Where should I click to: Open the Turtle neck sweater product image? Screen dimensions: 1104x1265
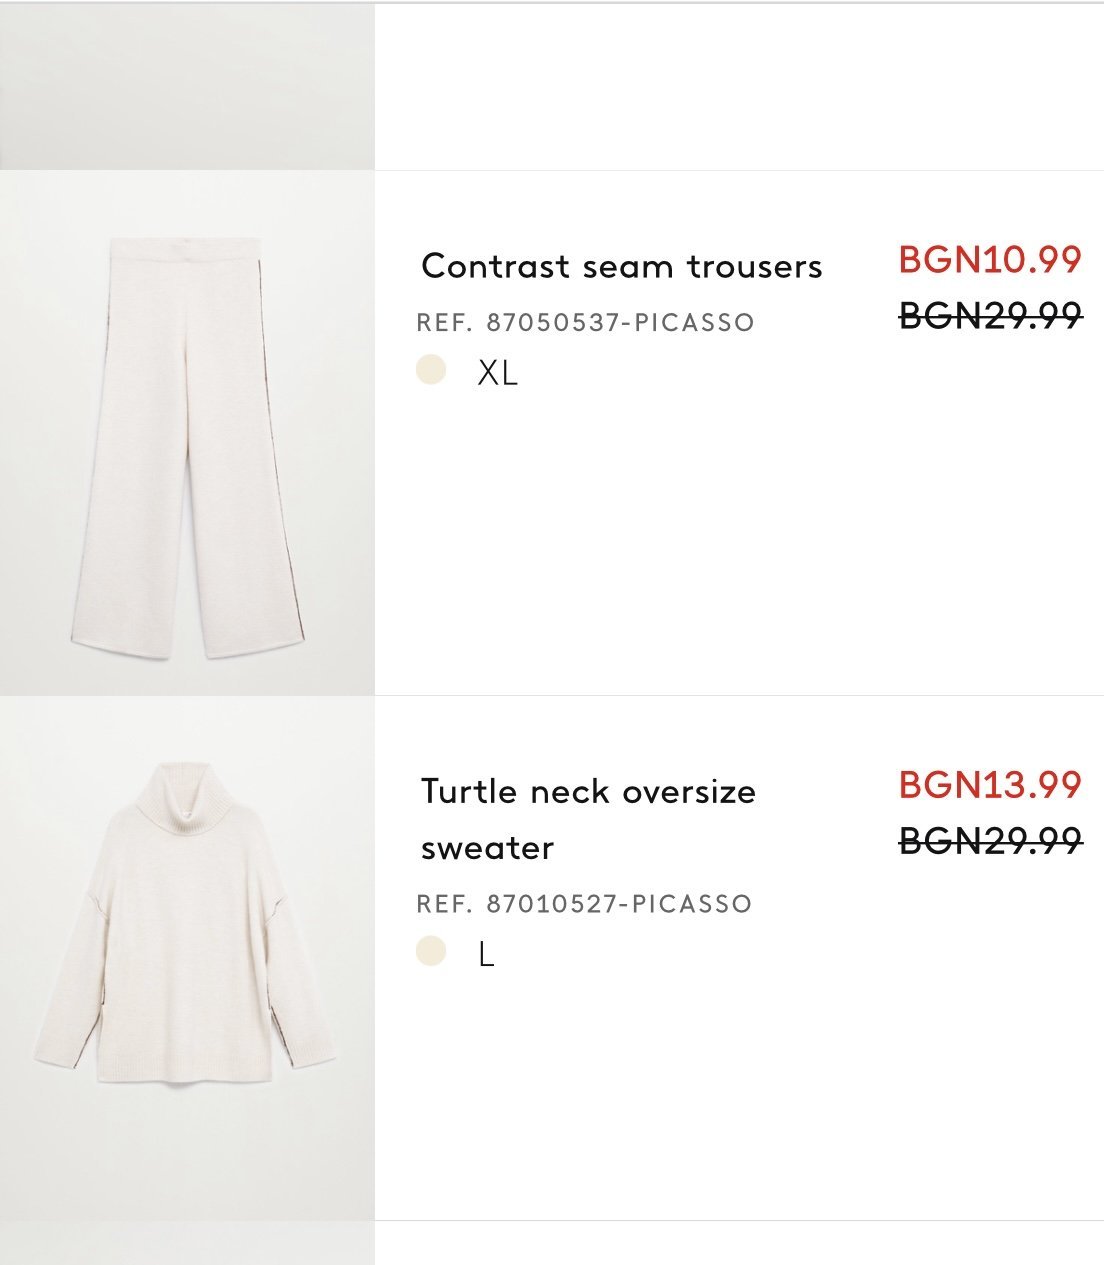(187, 957)
